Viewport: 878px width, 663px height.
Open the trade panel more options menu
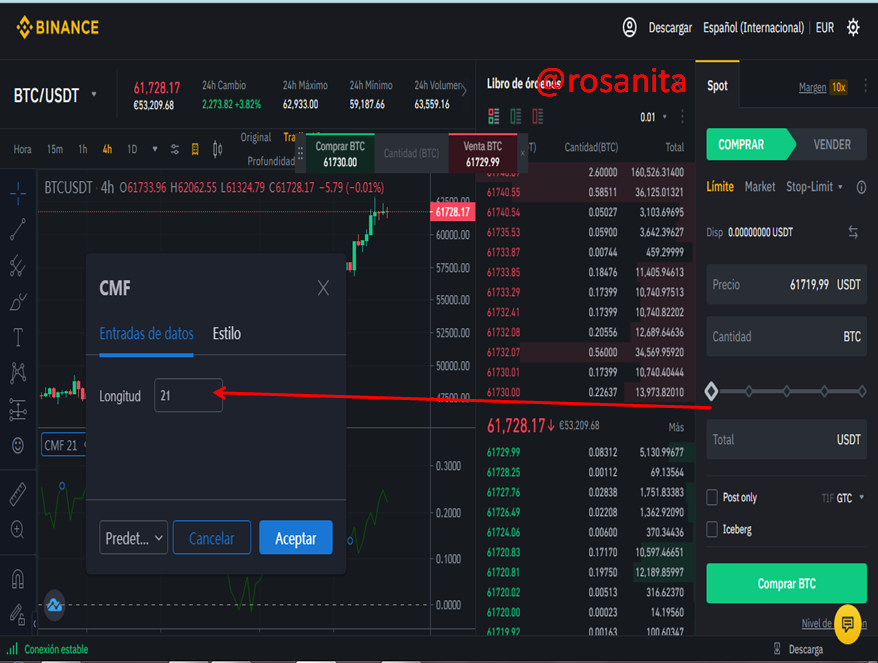(x=865, y=86)
